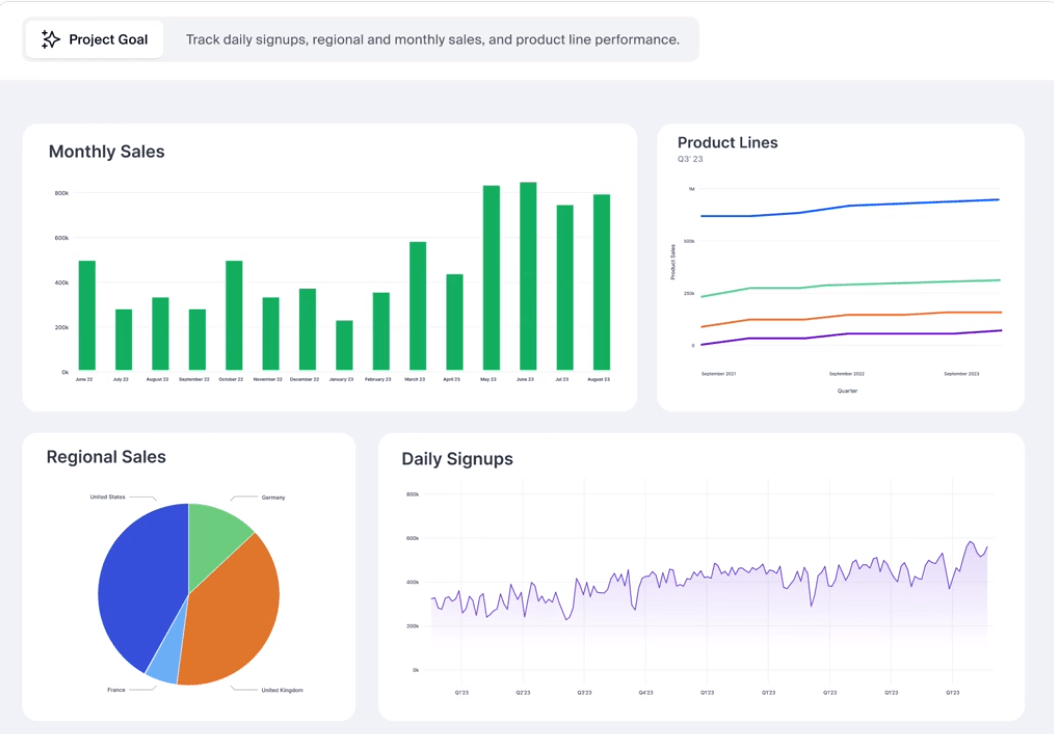
Task: Pick the January 23 bar in Monthly Sales
Action: coord(344,345)
